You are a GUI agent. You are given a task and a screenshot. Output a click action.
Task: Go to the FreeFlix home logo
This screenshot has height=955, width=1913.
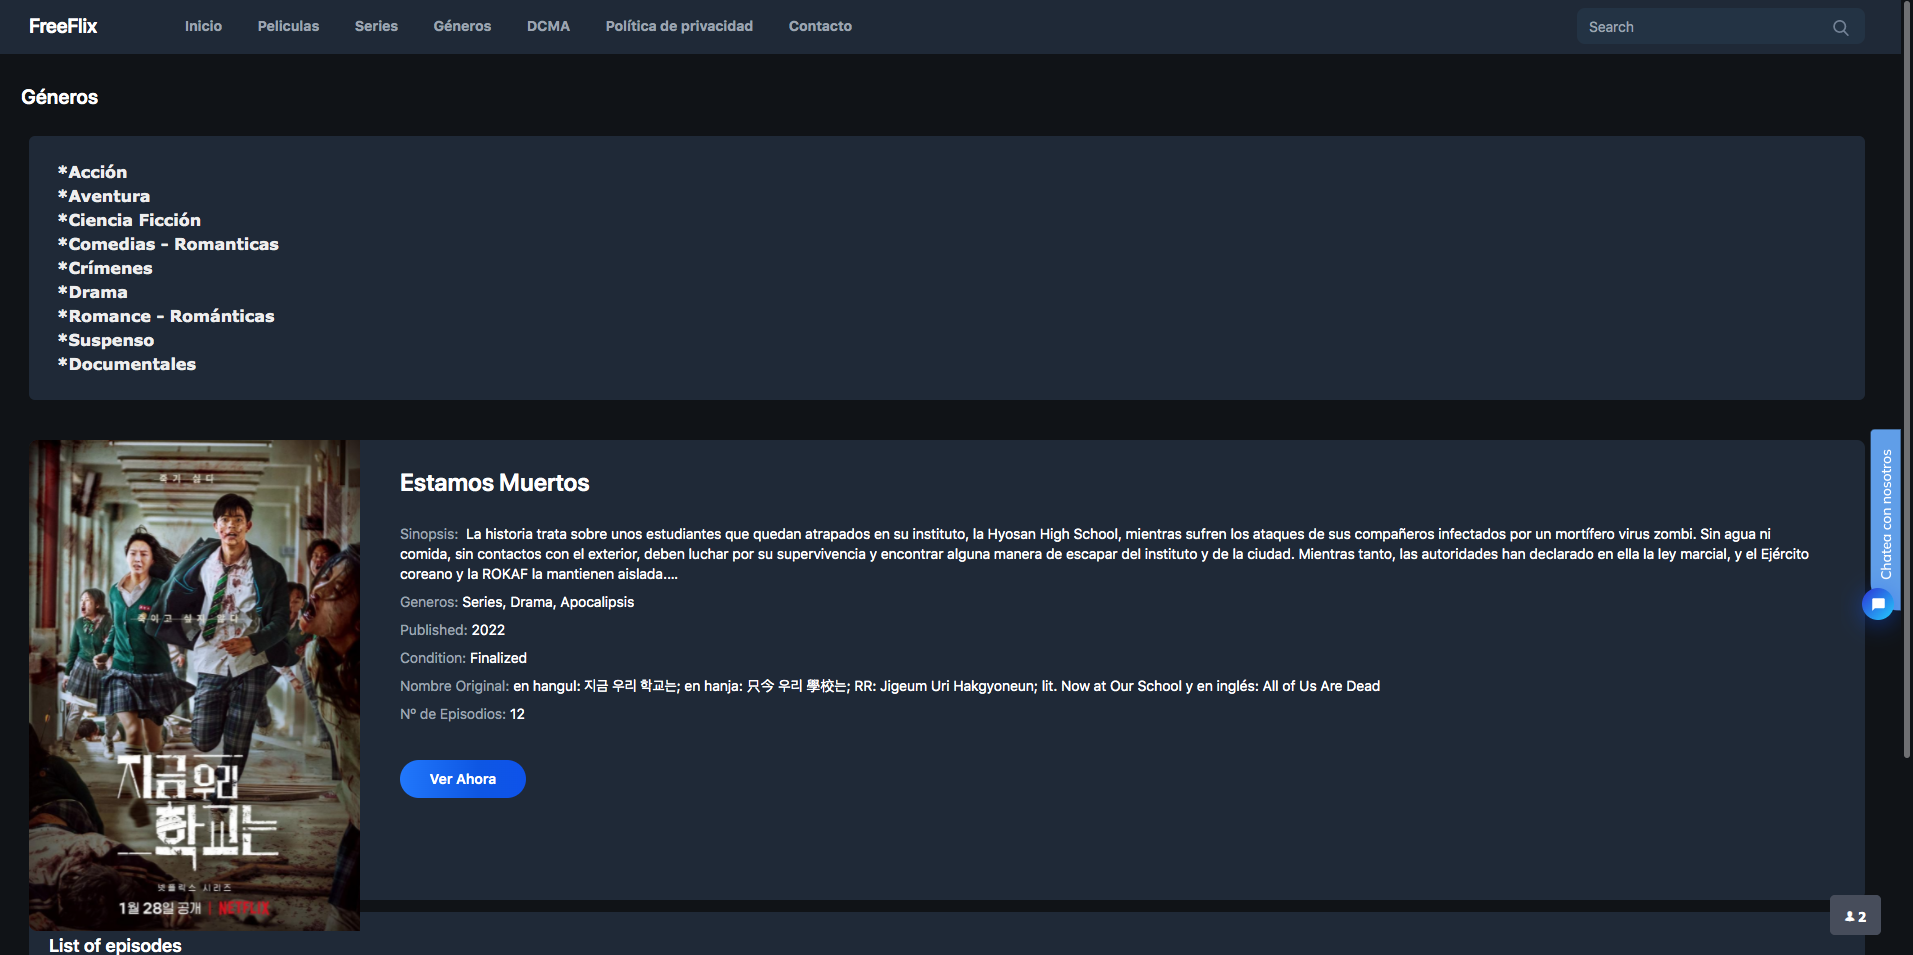(63, 26)
